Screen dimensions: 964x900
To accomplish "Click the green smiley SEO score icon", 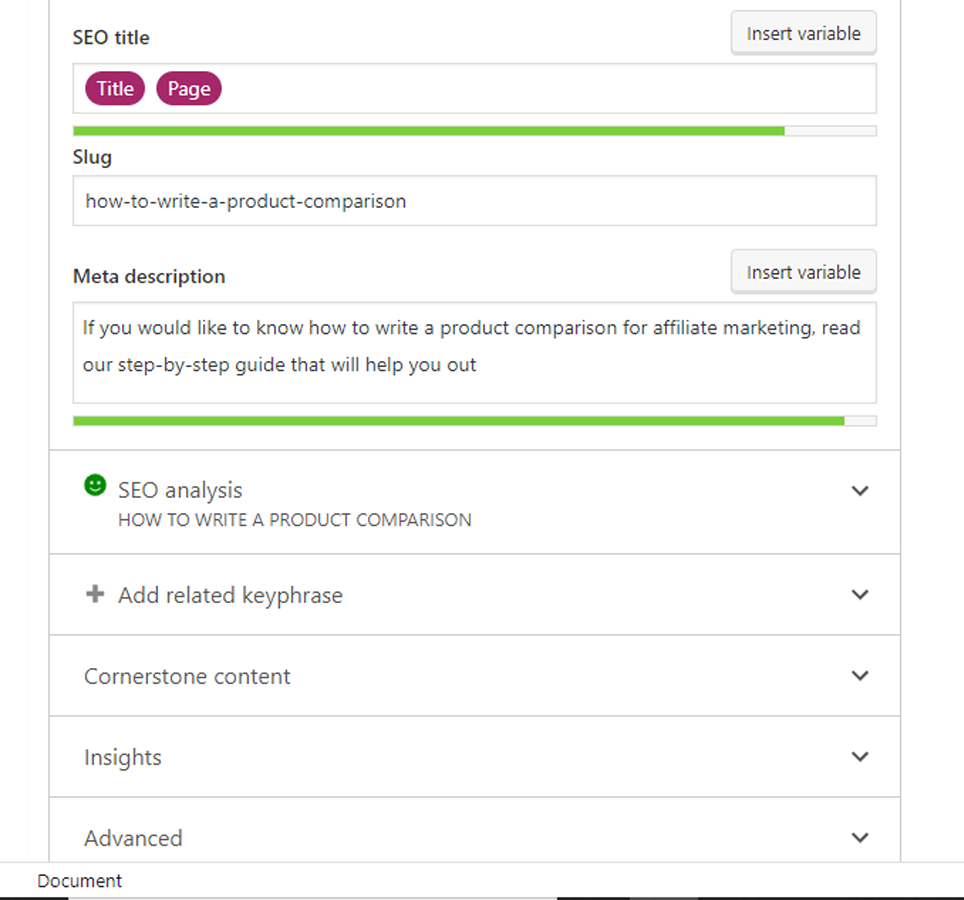I will [x=95, y=486].
